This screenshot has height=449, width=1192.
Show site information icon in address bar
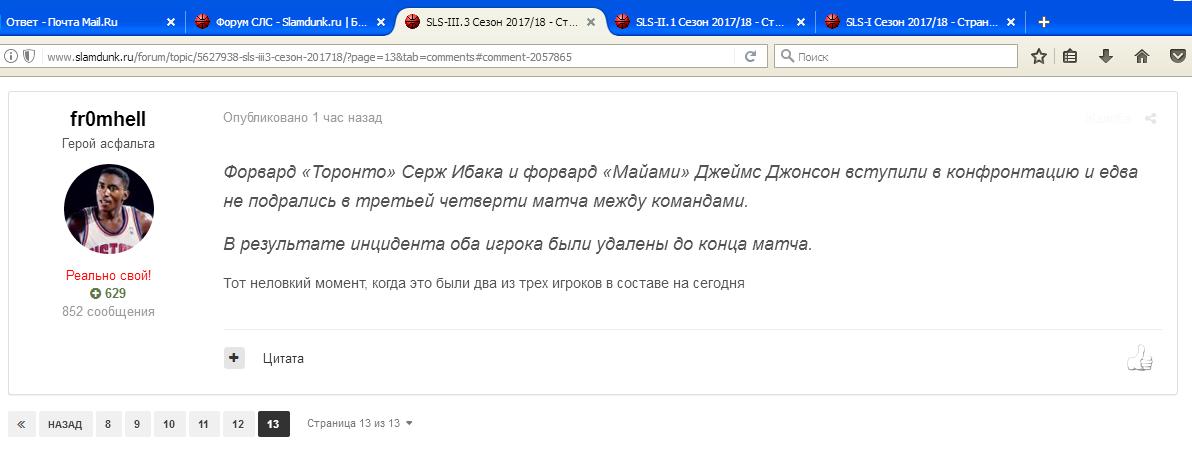coord(11,57)
